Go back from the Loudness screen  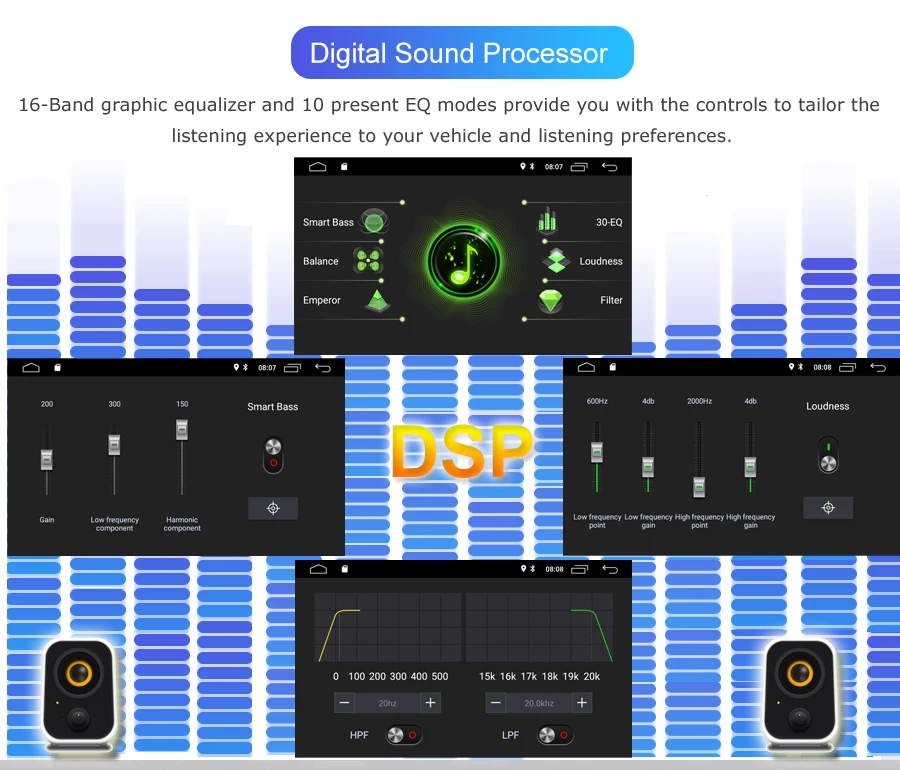(x=878, y=367)
